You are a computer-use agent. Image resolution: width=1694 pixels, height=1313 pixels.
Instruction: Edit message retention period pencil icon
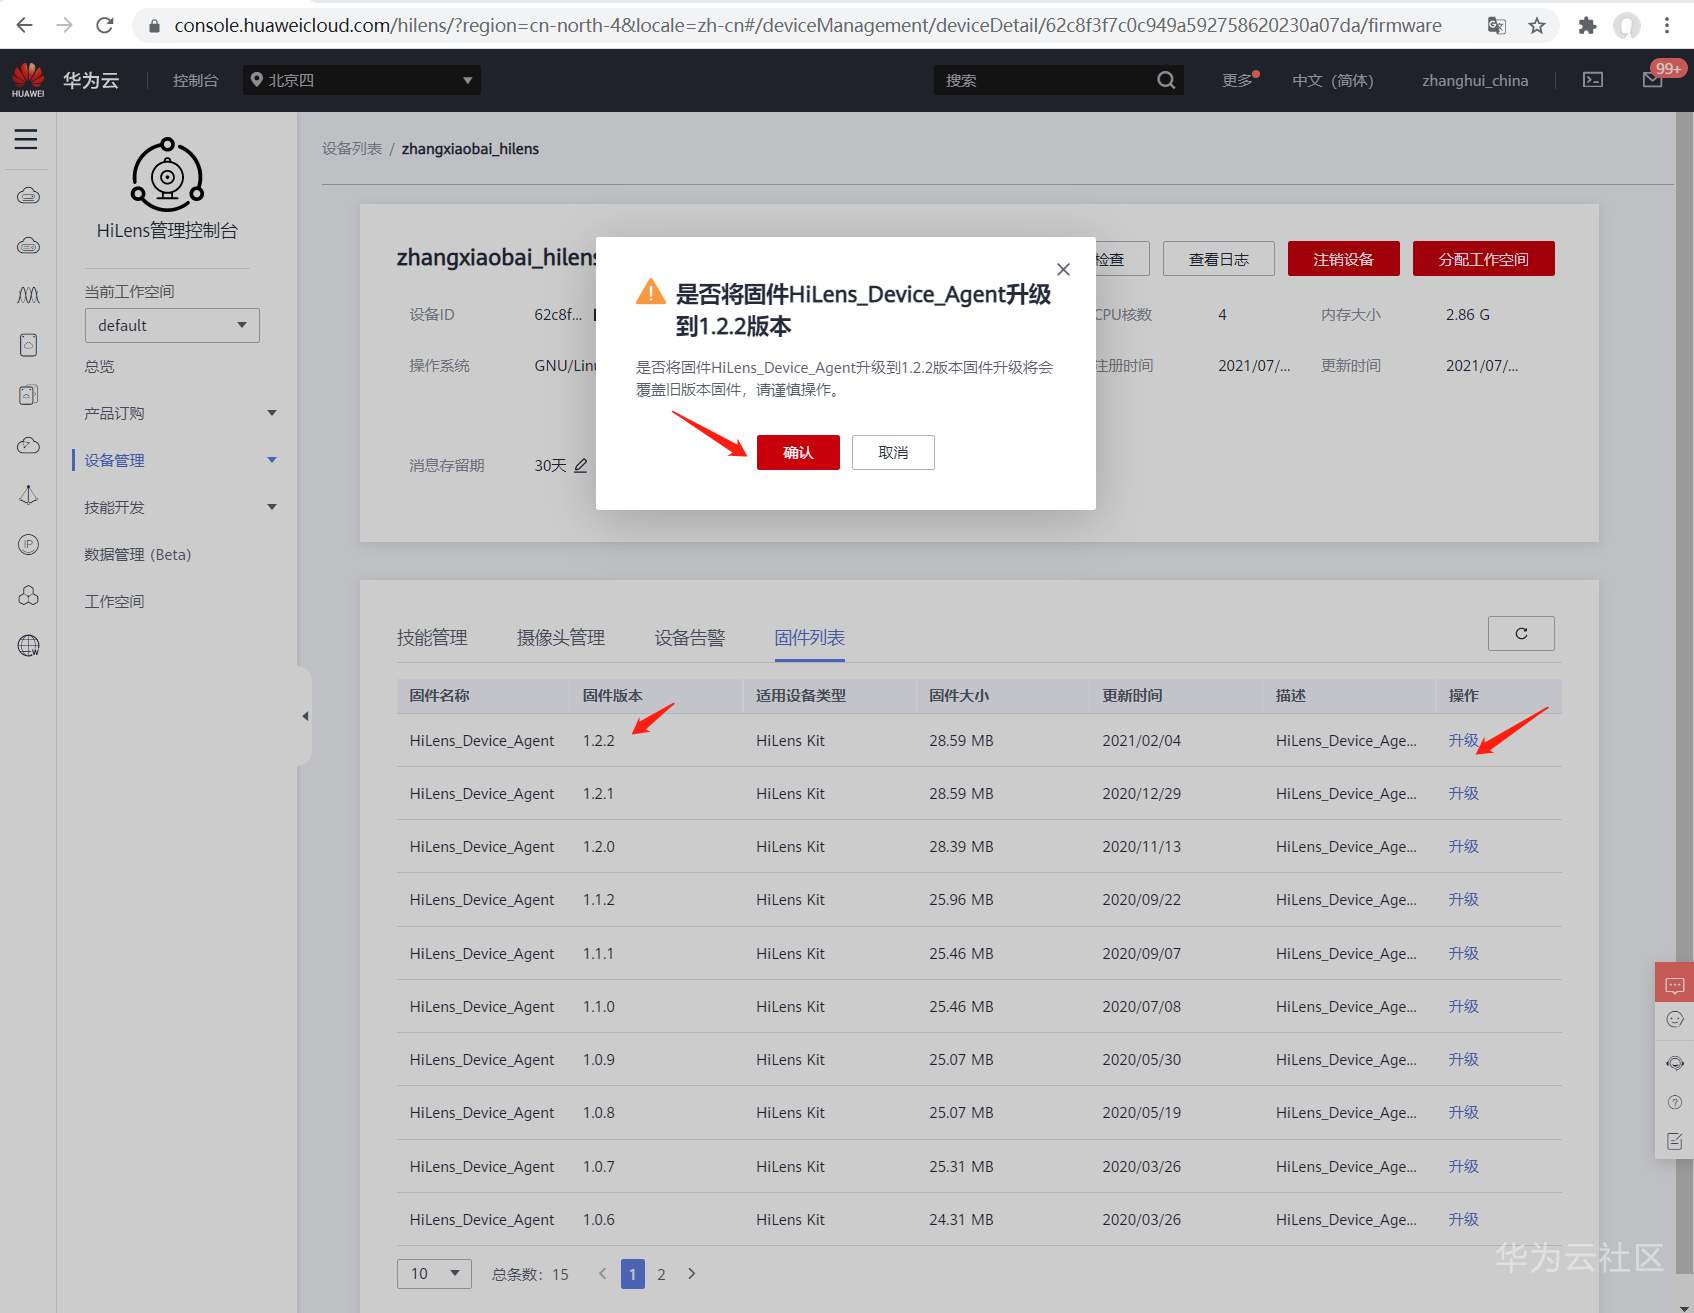(581, 465)
